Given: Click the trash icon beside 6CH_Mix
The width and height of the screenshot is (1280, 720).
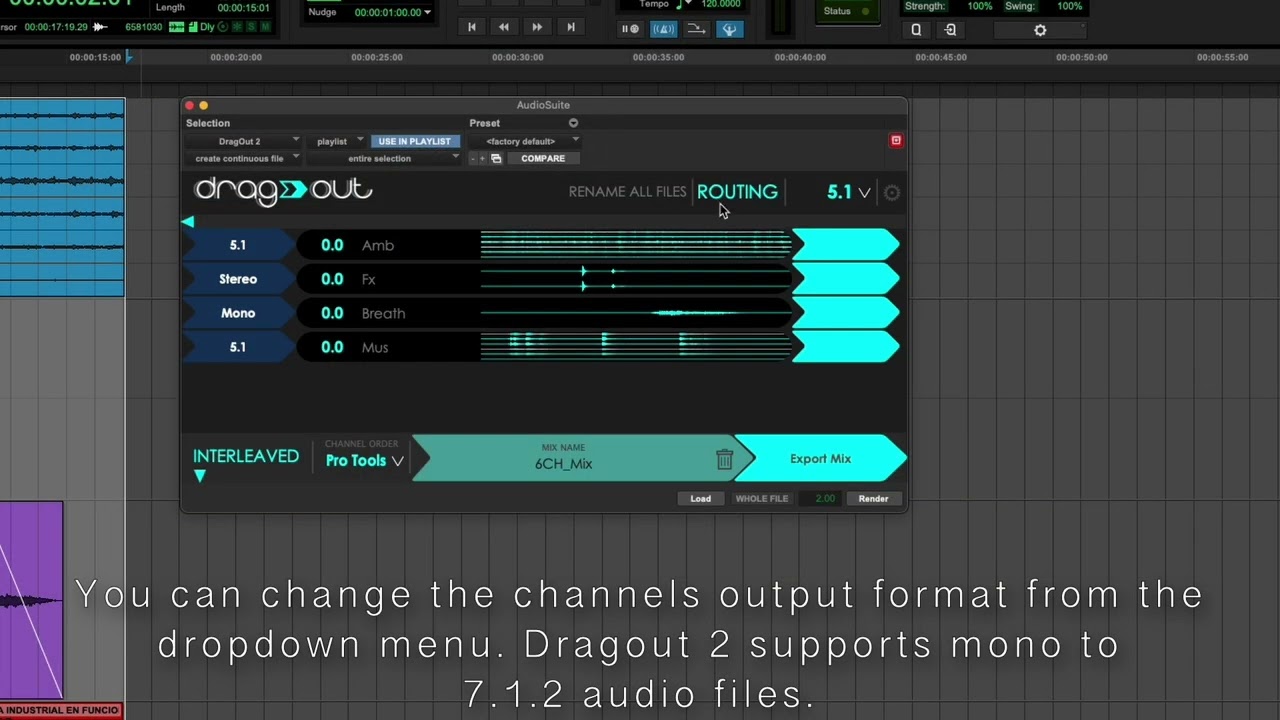Looking at the screenshot, I should point(724,459).
